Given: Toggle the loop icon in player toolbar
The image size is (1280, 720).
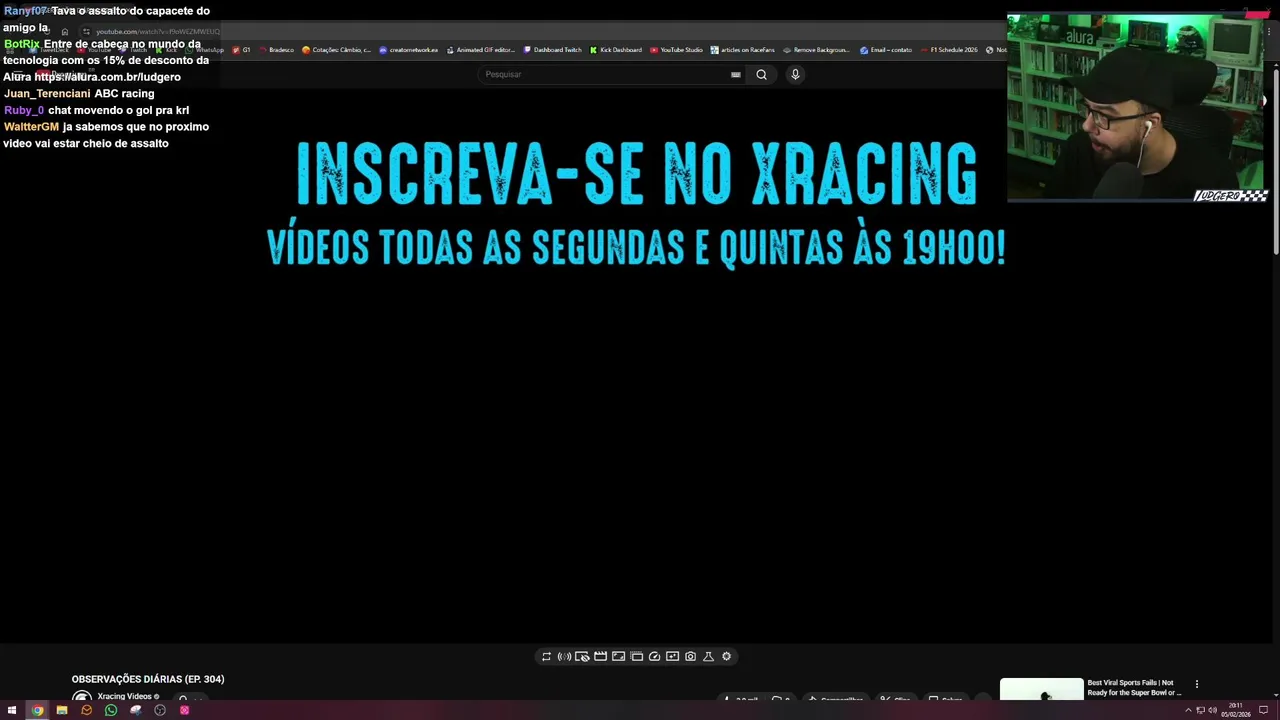Looking at the screenshot, I should click(546, 656).
